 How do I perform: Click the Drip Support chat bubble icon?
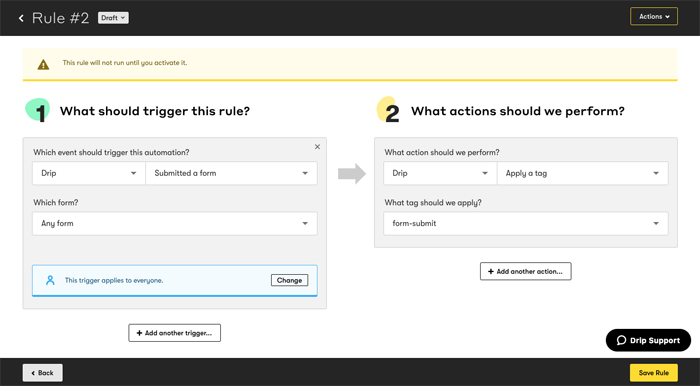(621, 340)
